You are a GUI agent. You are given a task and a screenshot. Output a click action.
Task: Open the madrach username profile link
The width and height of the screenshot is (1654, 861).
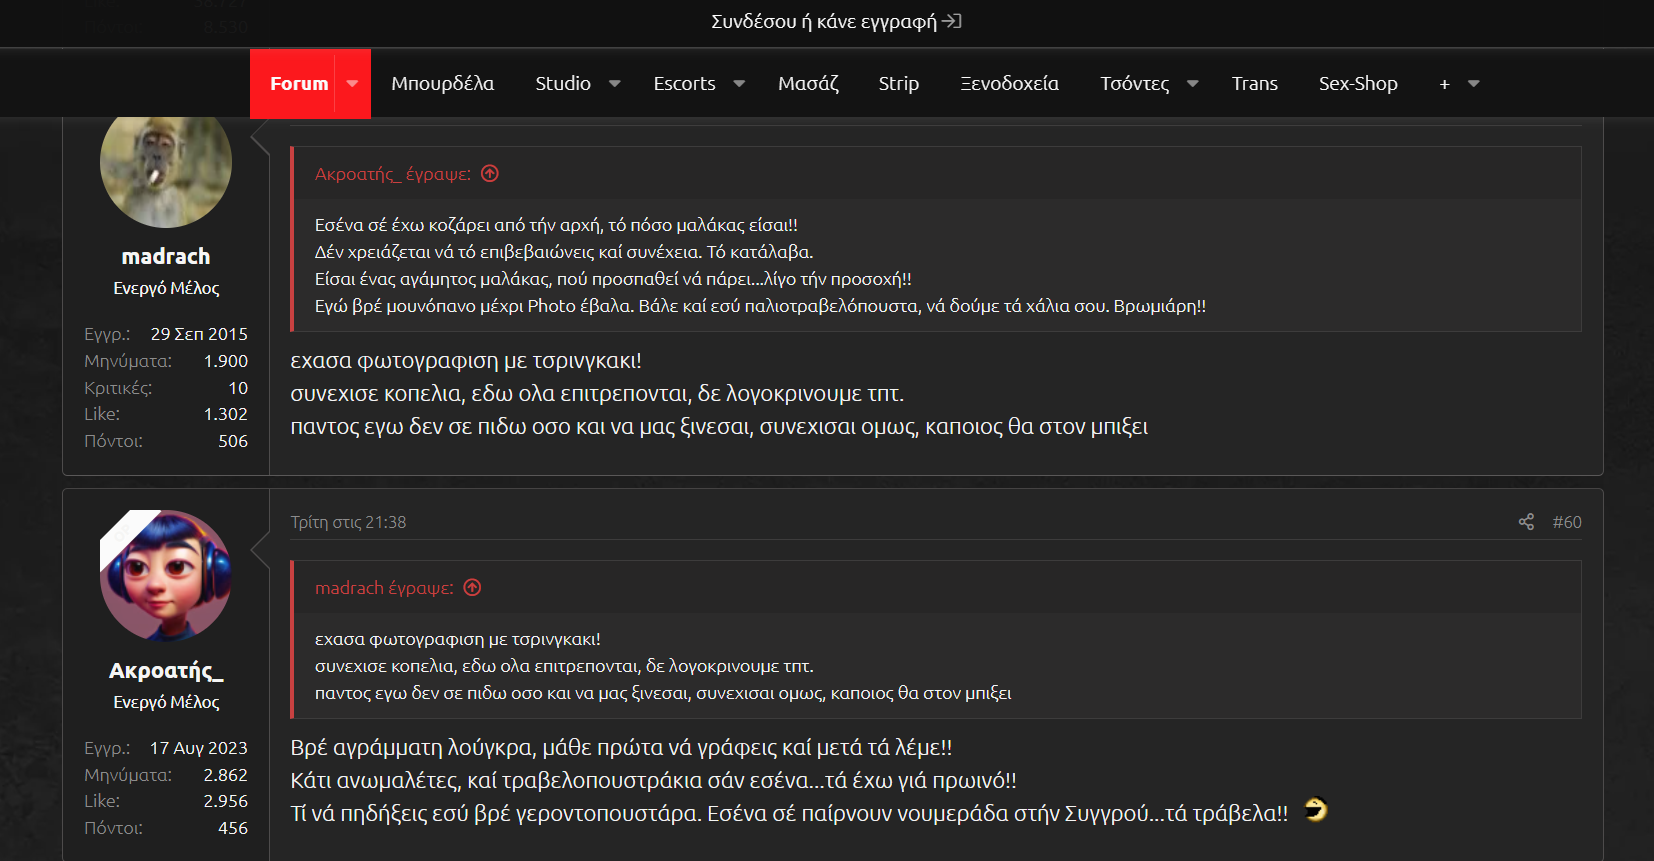pyautogui.click(x=166, y=257)
